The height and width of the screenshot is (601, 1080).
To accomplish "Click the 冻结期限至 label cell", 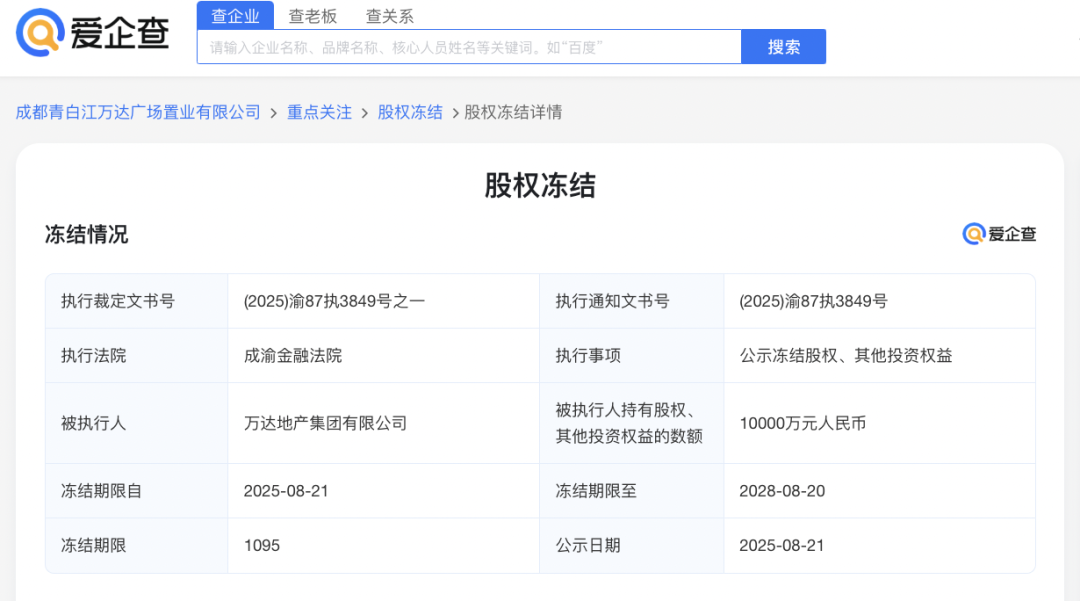I will 632,491.
